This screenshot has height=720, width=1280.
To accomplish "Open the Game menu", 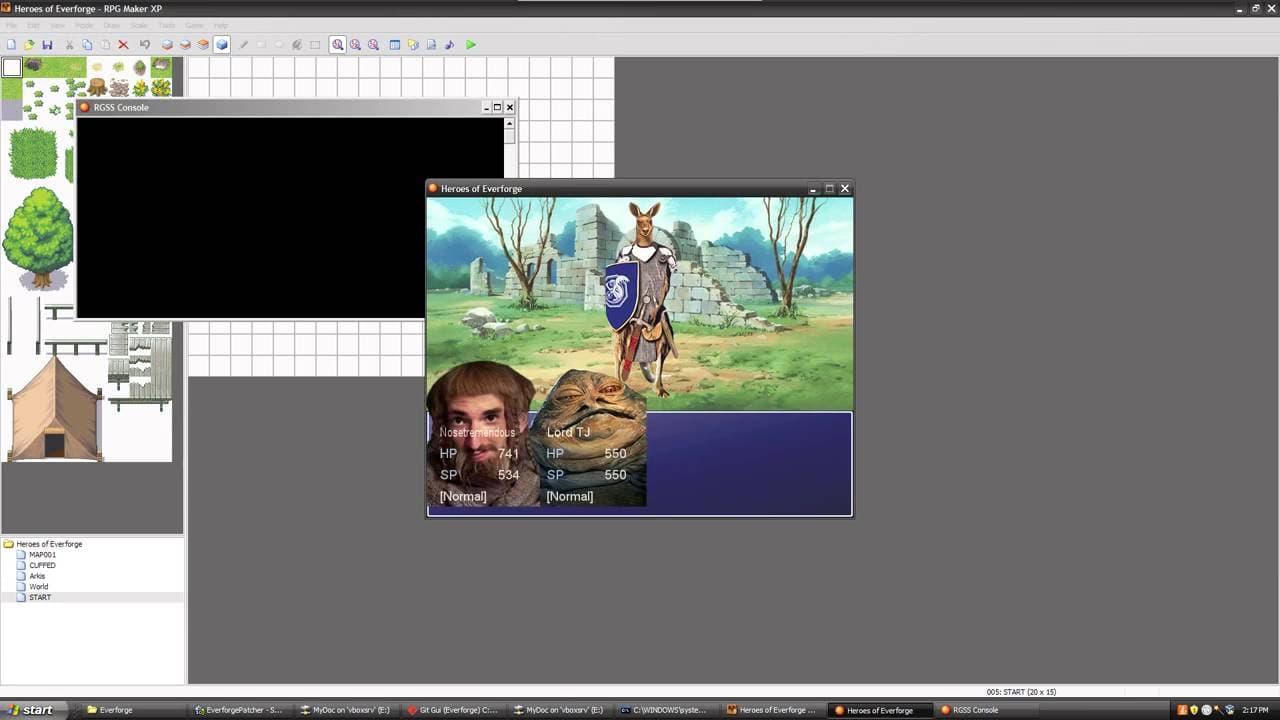I will pos(194,25).
